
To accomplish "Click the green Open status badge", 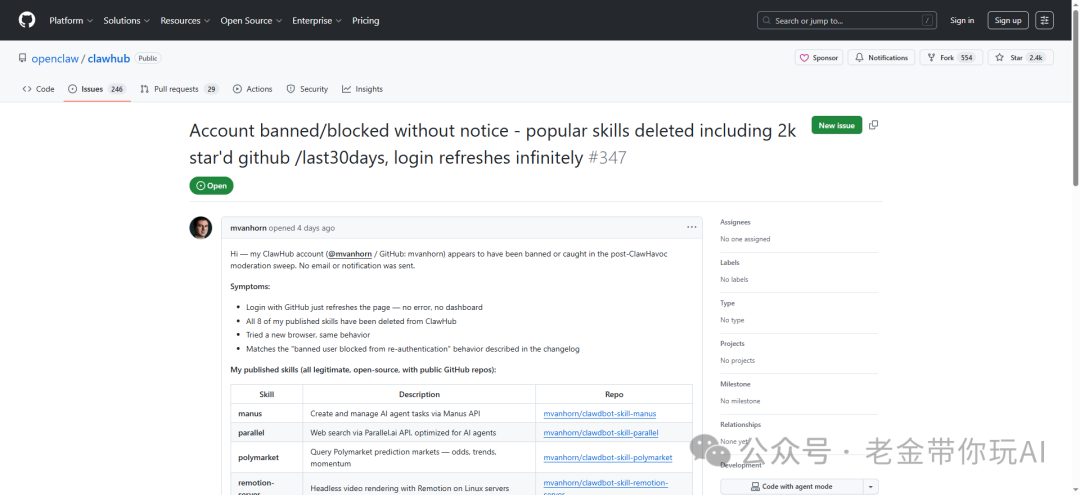I will click(211, 186).
